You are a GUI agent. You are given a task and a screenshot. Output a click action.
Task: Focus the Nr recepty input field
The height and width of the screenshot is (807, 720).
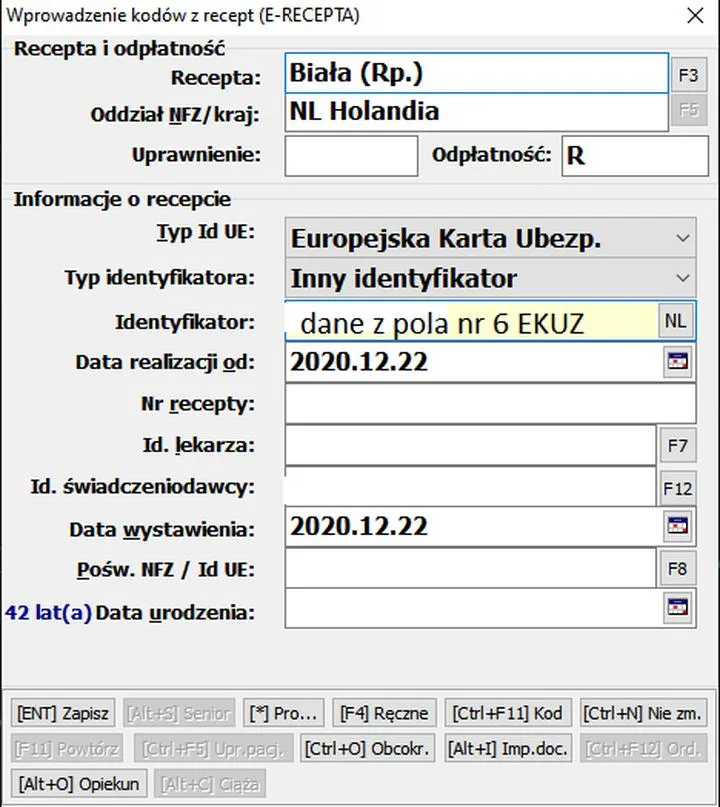point(489,404)
